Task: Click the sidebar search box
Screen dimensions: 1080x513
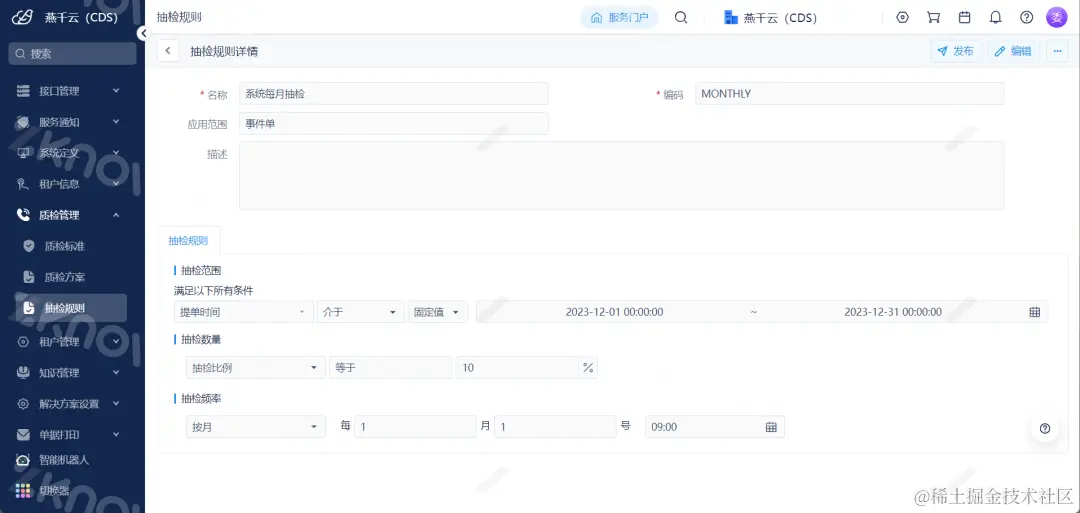Action: 72,53
